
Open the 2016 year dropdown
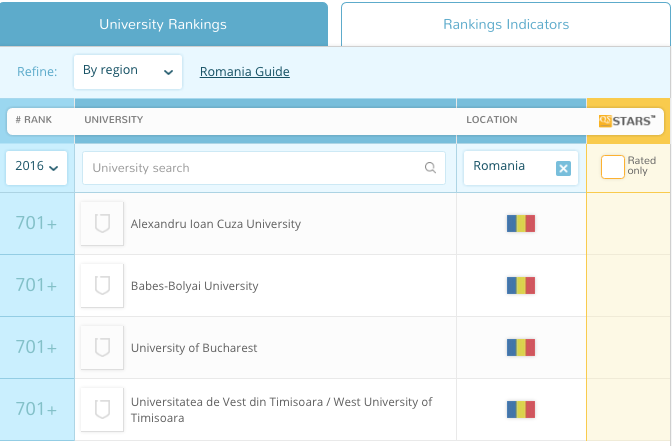[37, 167]
